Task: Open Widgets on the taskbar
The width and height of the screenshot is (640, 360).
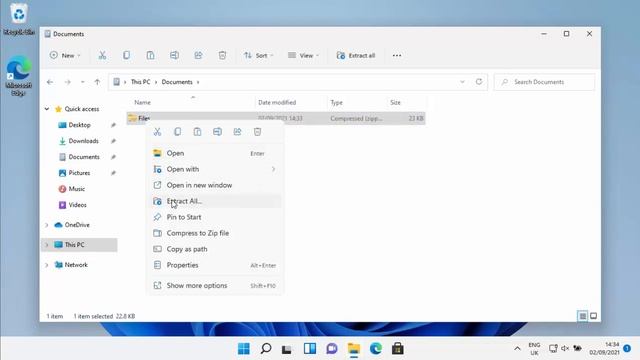Action: 310,349
